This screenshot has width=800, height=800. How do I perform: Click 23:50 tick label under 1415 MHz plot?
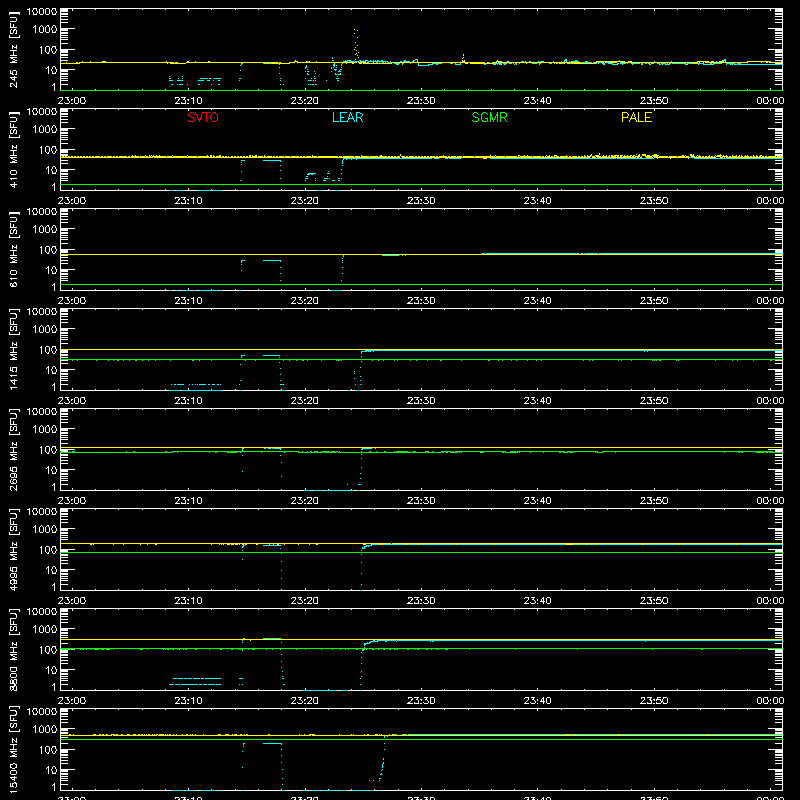pos(654,401)
